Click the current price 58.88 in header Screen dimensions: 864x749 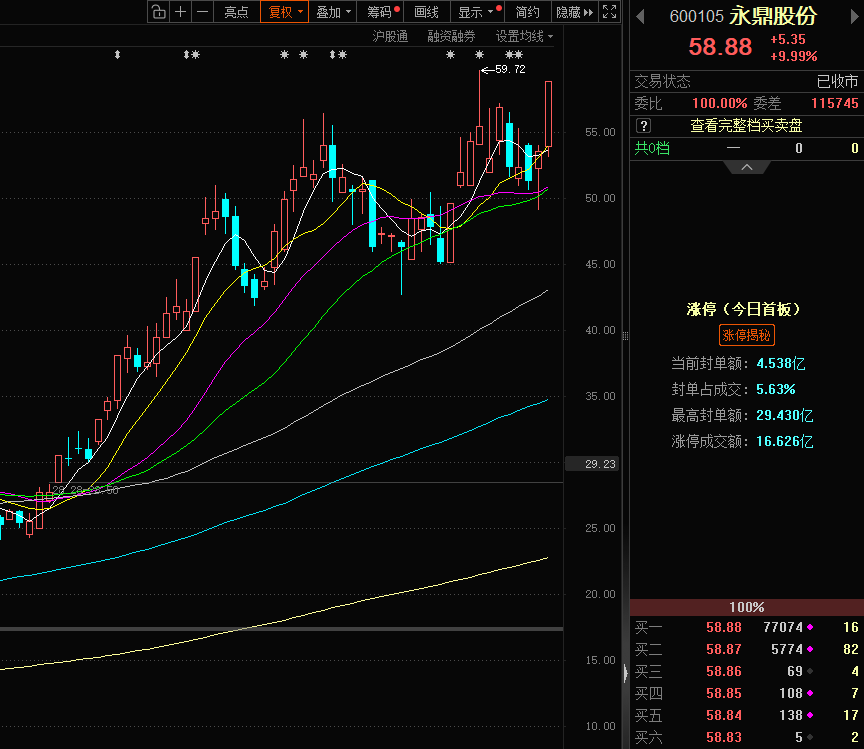click(720, 47)
